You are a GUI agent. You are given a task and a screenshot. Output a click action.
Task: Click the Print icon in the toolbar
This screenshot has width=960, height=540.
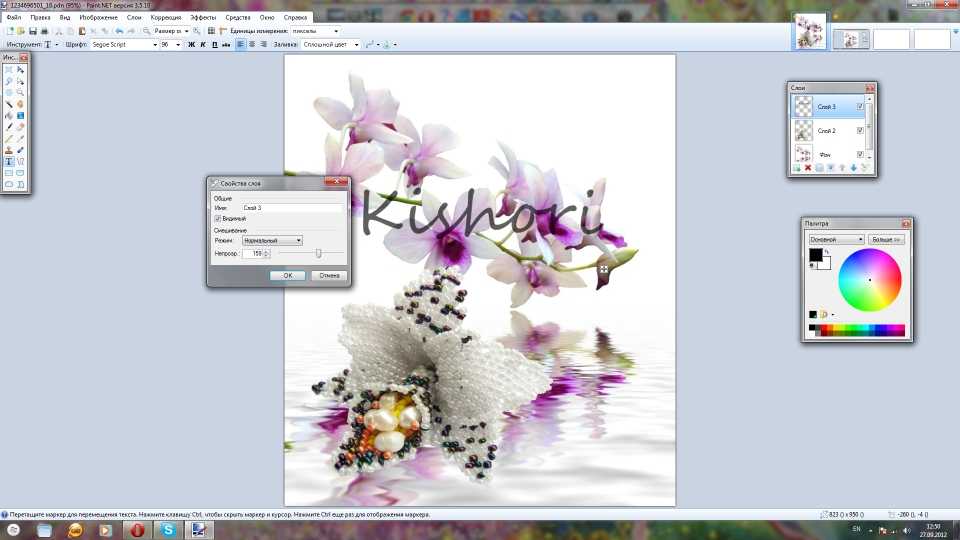pos(43,31)
